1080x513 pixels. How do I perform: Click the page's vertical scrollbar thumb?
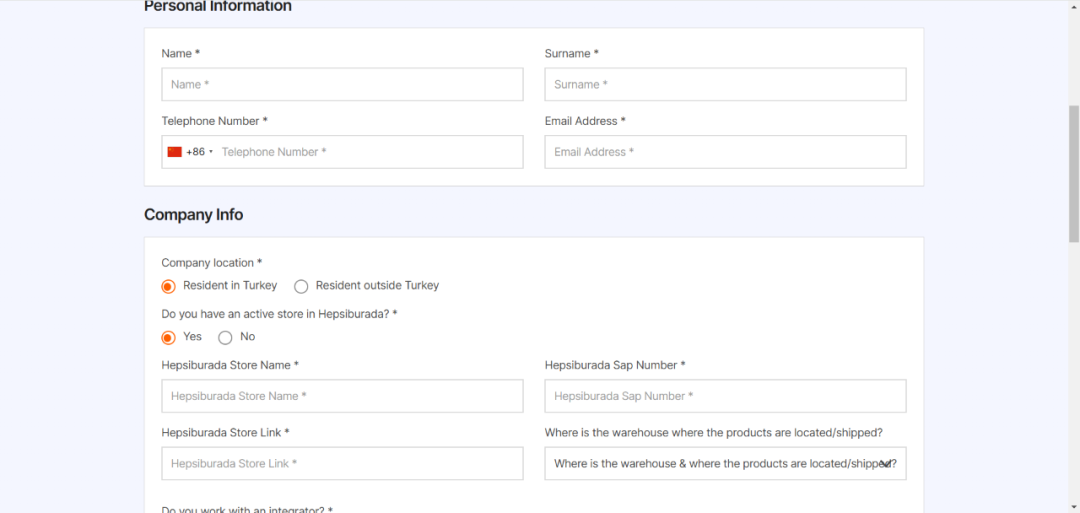pos(1074,170)
